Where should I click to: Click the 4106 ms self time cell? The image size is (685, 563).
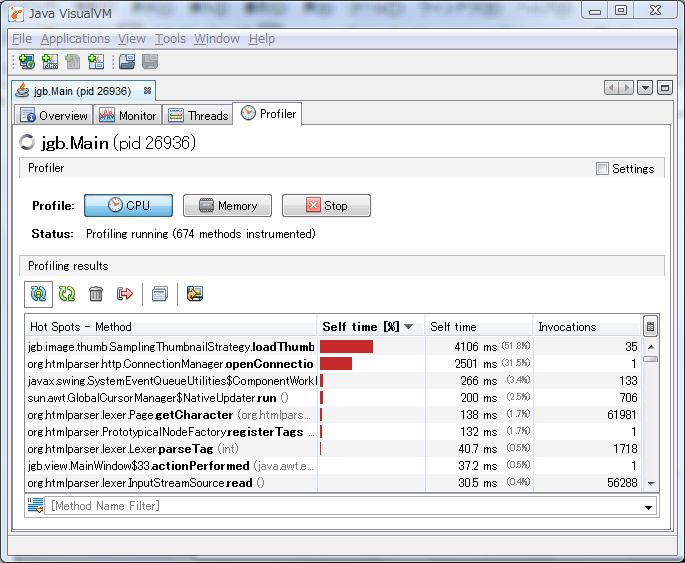[479, 346]
